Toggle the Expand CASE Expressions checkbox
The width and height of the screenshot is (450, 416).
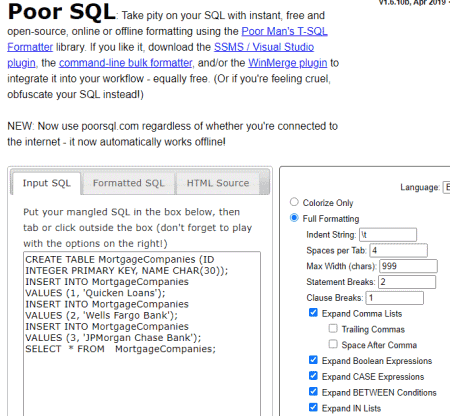pyautogui.click(x=313, y=376)
